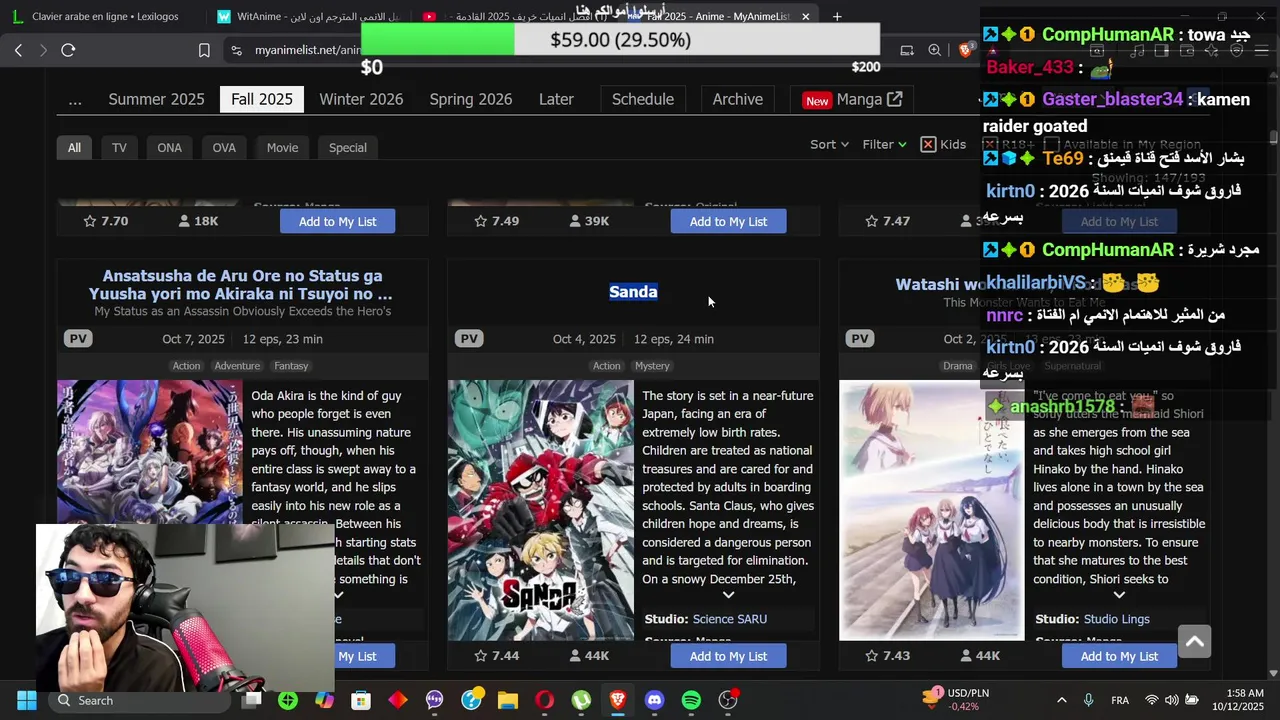This screenshot has height=720, width=1280.
Task: Click the taskbar Search box
Action: tap(140, 700)
